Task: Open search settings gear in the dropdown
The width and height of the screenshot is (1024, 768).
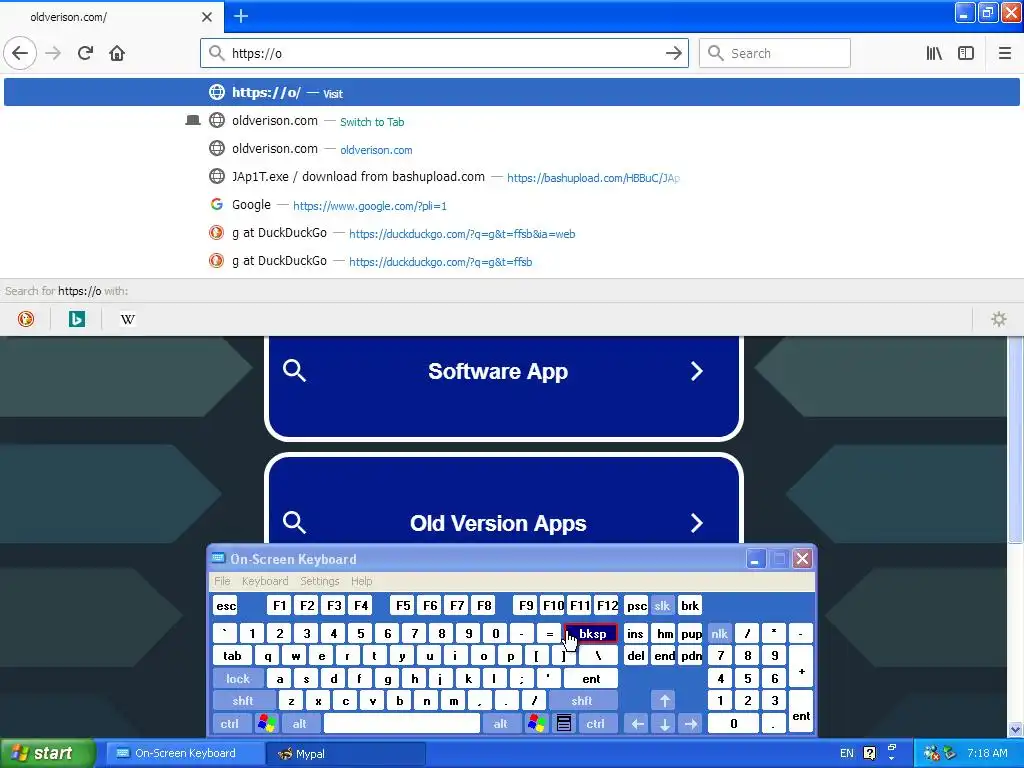Action: click(x=999, y=319)
